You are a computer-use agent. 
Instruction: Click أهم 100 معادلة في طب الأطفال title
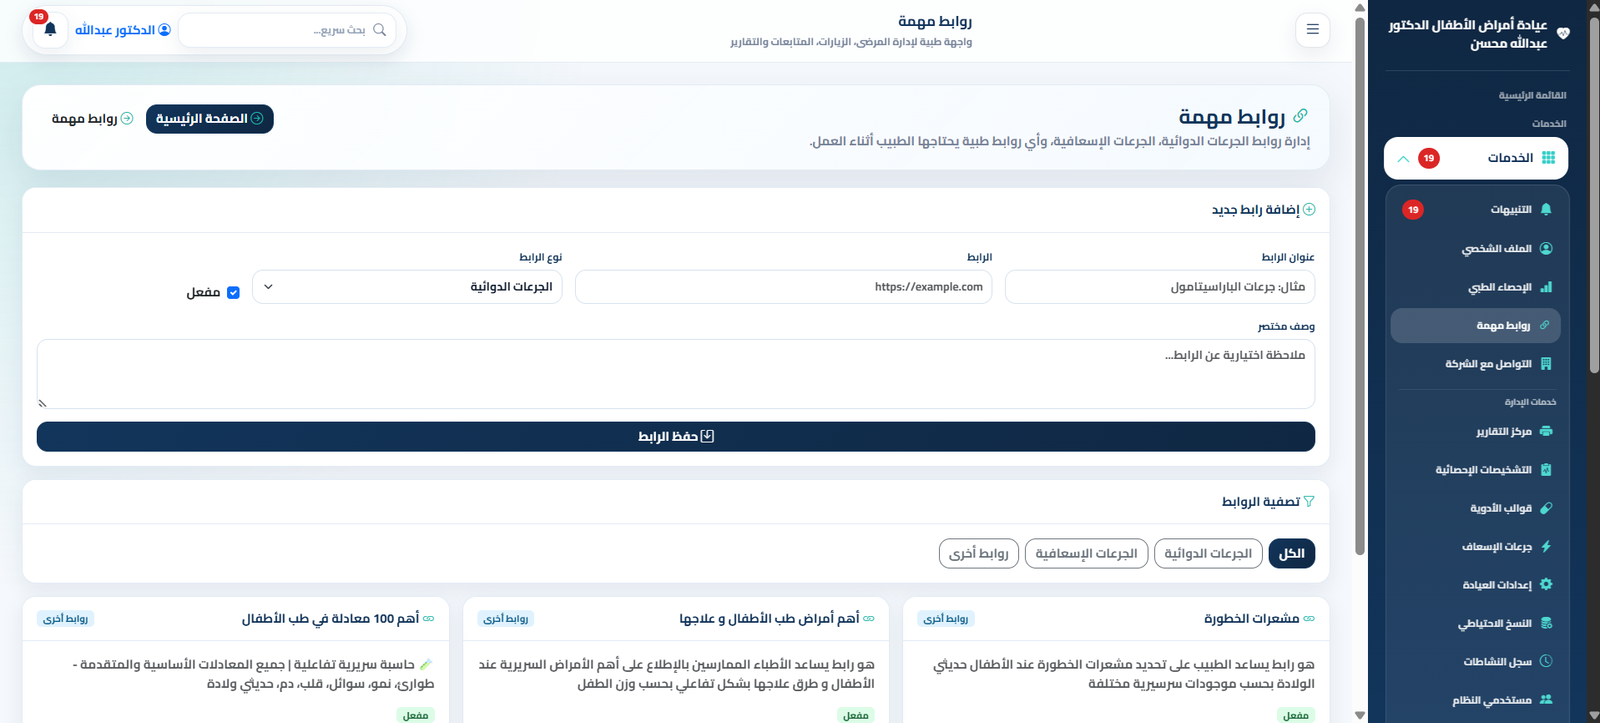click(330, 619)
